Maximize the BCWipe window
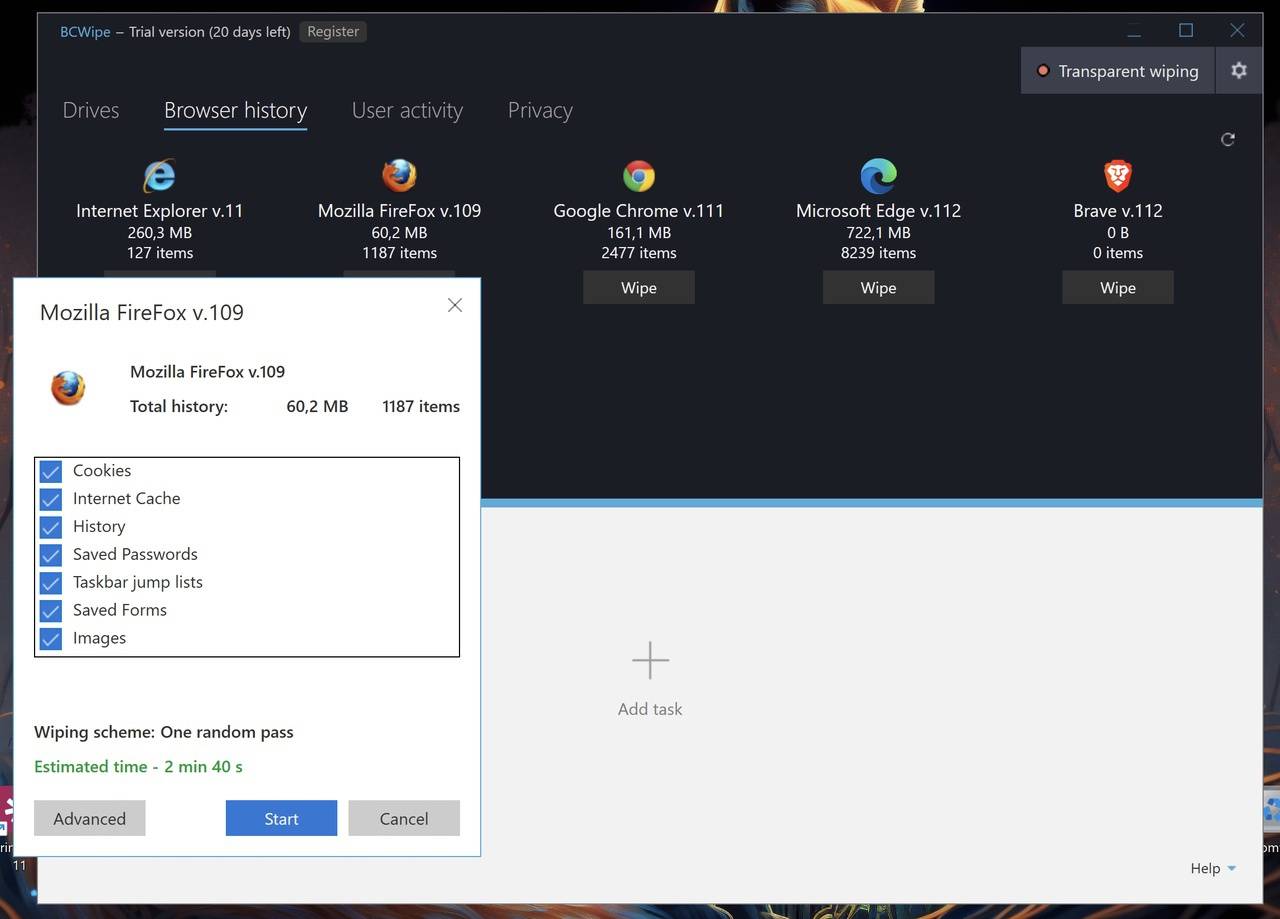Viewport: 1280px width, 919px height. (1186, 31)
